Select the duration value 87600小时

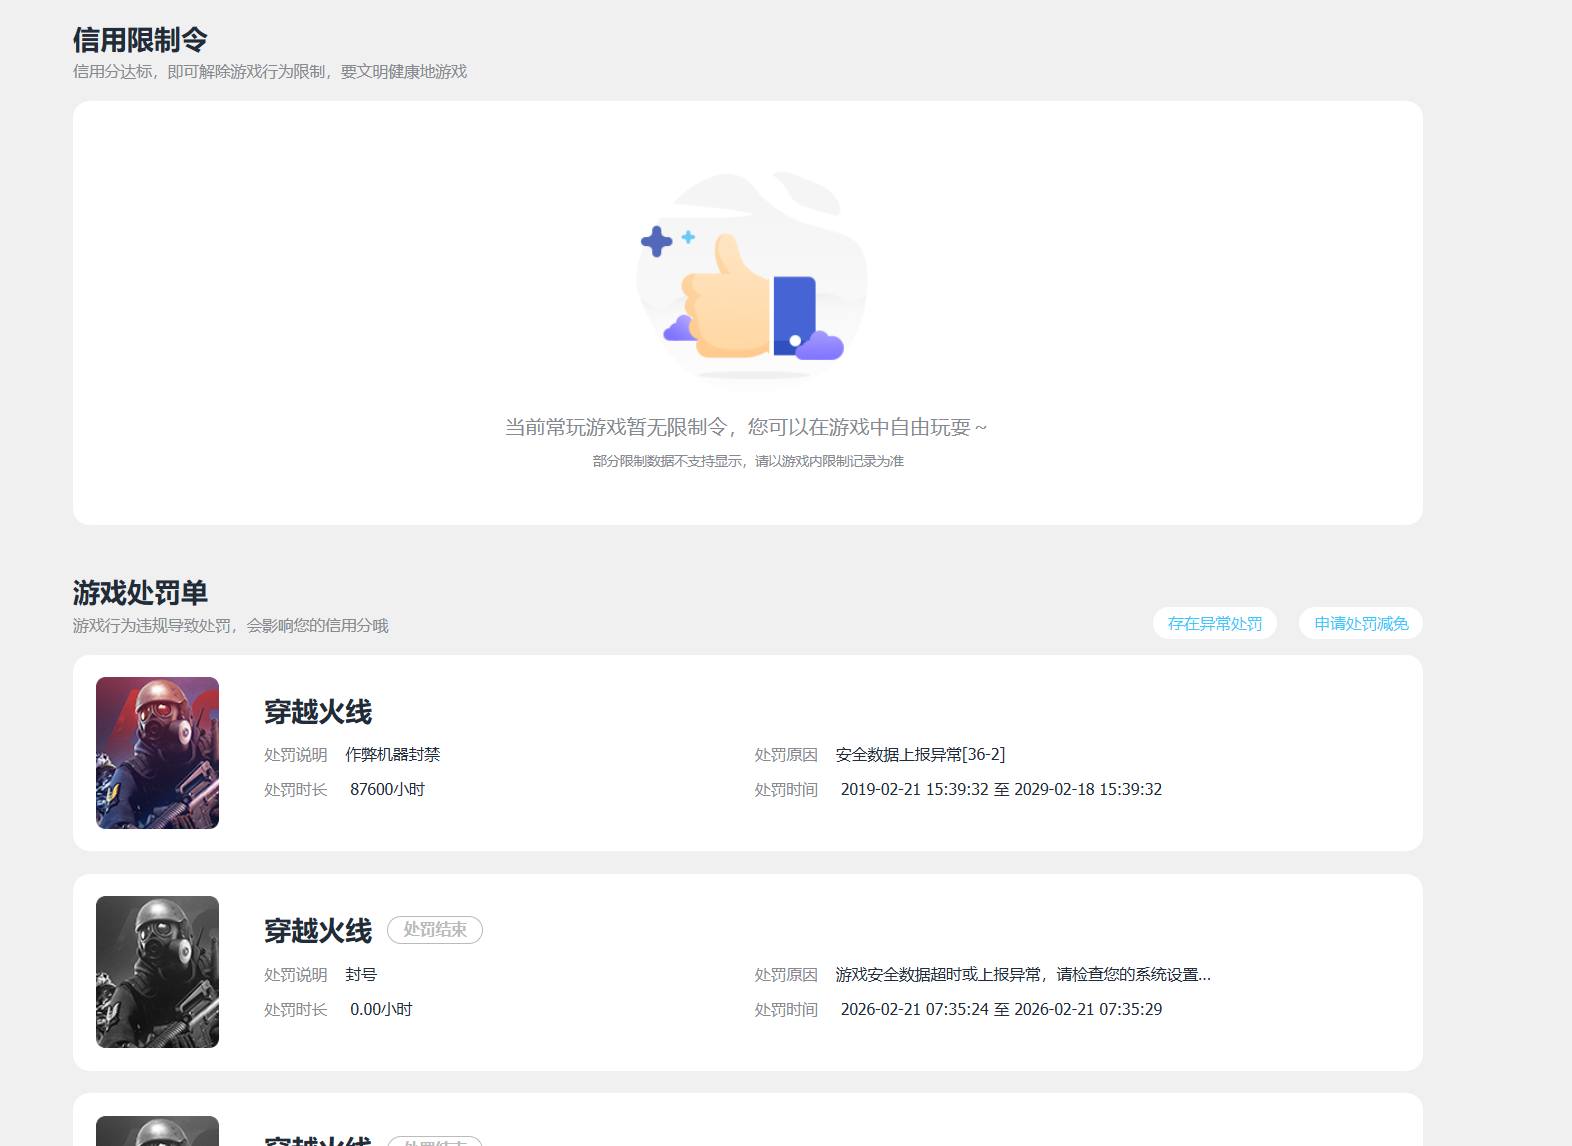388,790
